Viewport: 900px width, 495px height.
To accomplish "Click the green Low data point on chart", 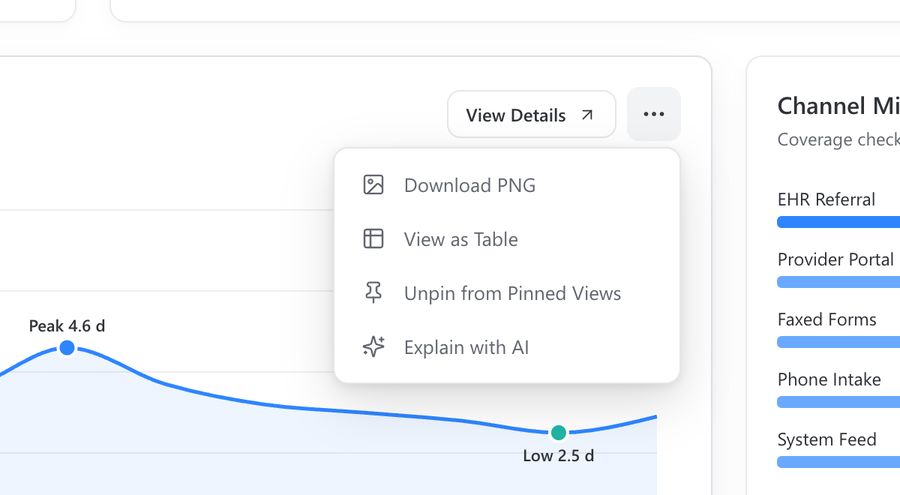I will (x=558, y=432).
